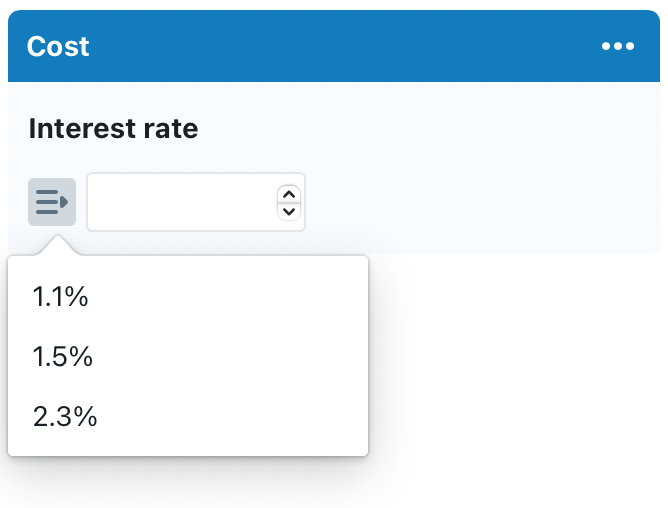Viewport: 668px width, 508px height.
Task: Click empty panel area right of the input
Action: pos(480,202)
